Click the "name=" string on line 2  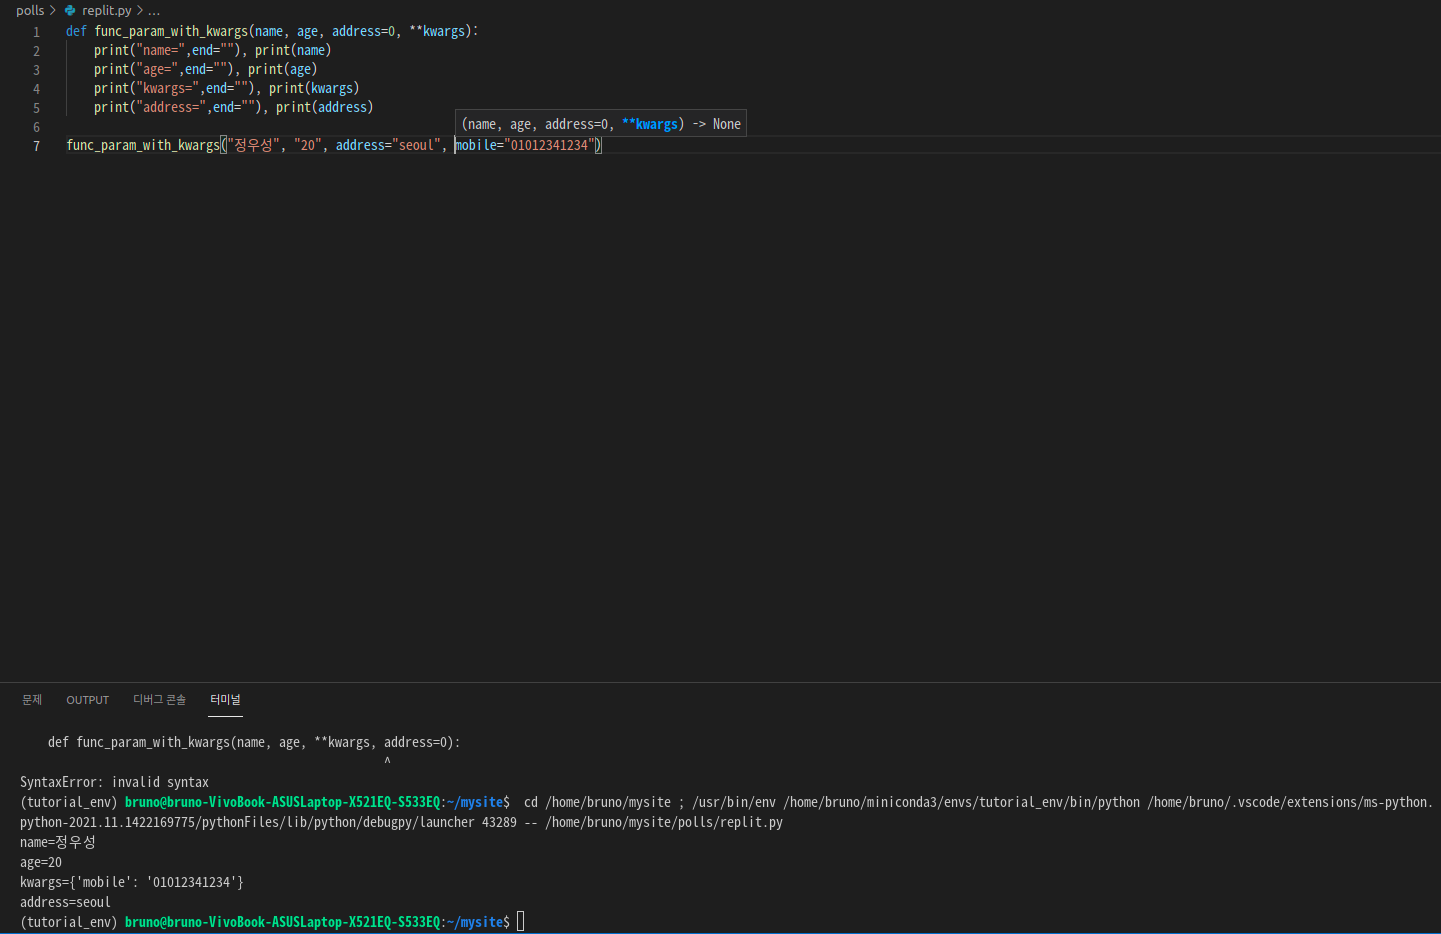tap(161, 50)
